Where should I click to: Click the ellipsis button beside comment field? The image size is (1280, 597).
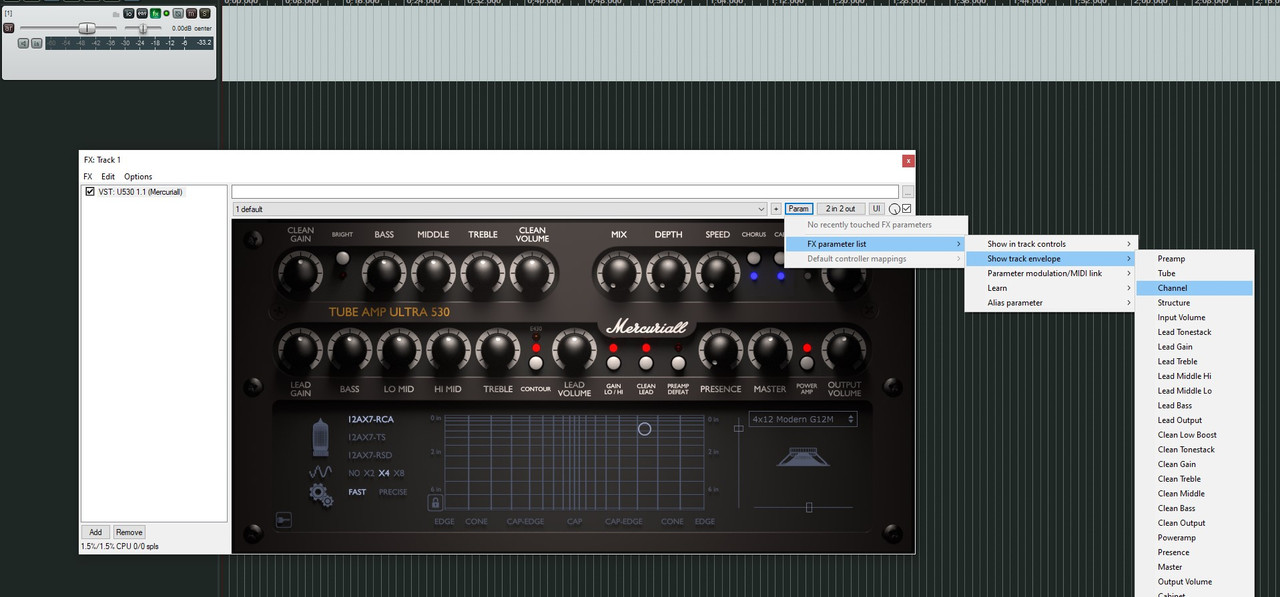907,191
